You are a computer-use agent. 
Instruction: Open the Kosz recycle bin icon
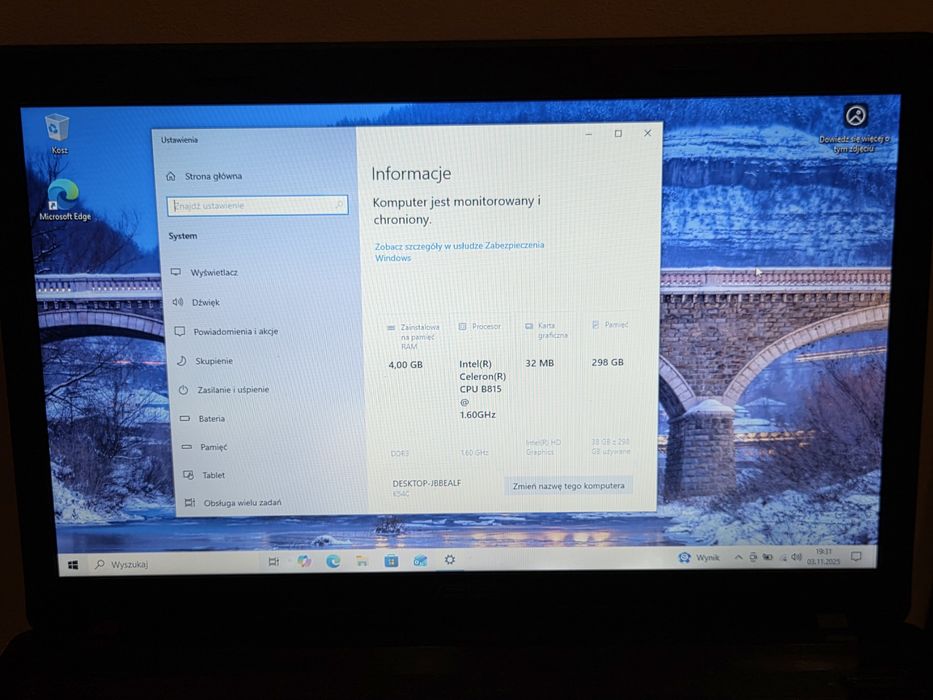pyautogui.click(x=57, y=133)
